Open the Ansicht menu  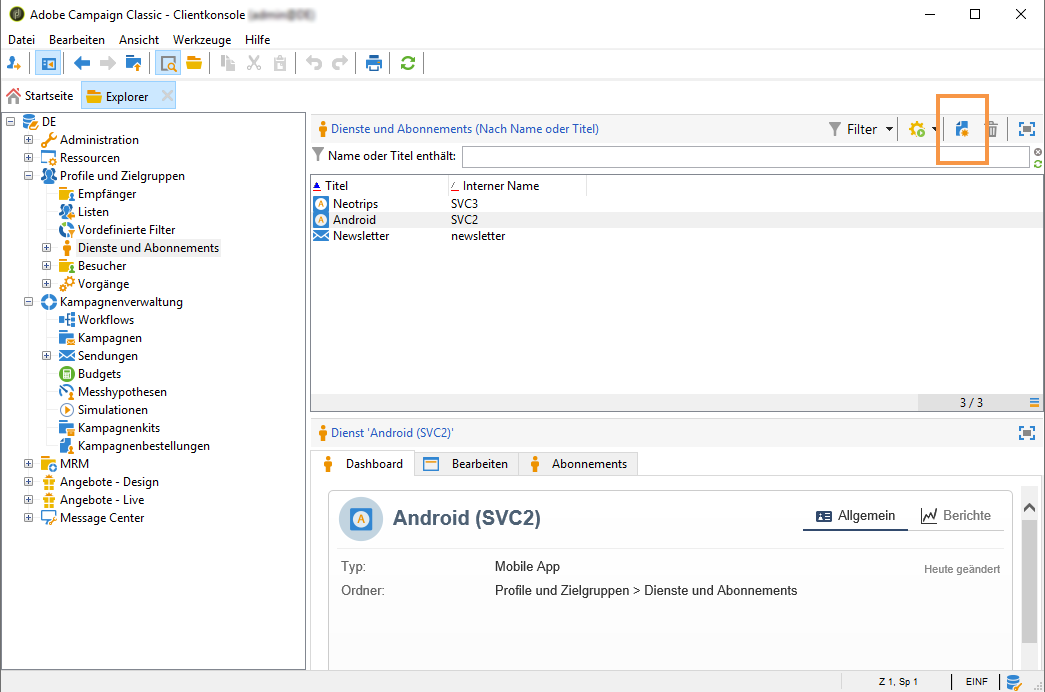point(139,40)
